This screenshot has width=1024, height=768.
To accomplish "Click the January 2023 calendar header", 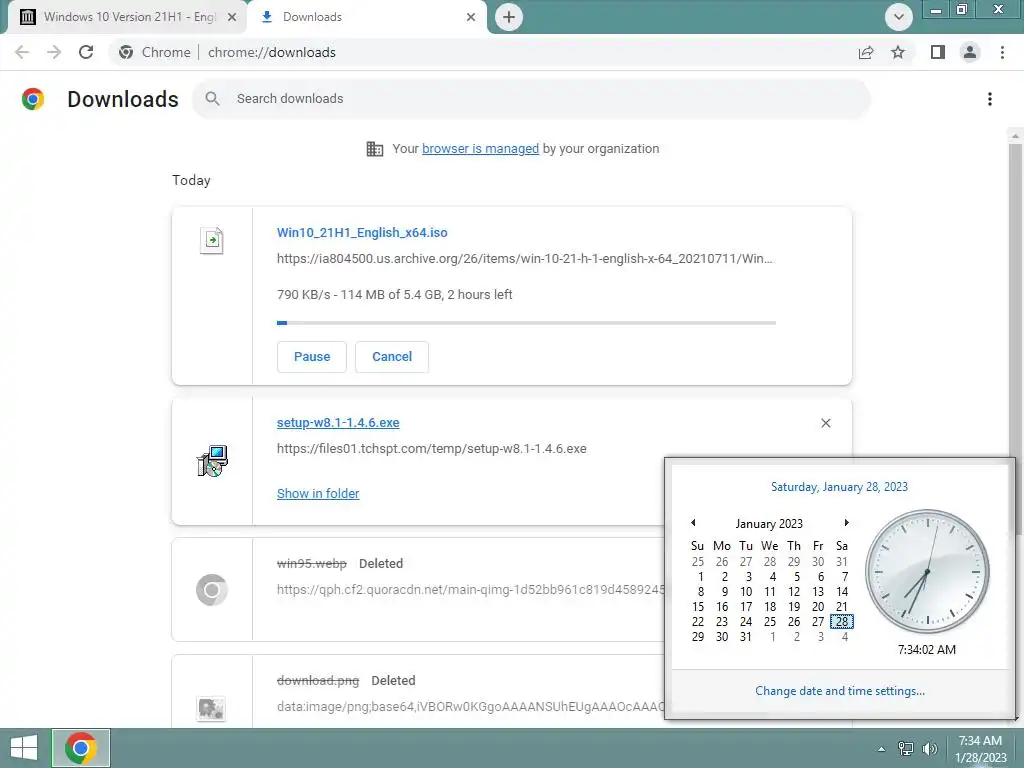I will [x=769, y=524].
